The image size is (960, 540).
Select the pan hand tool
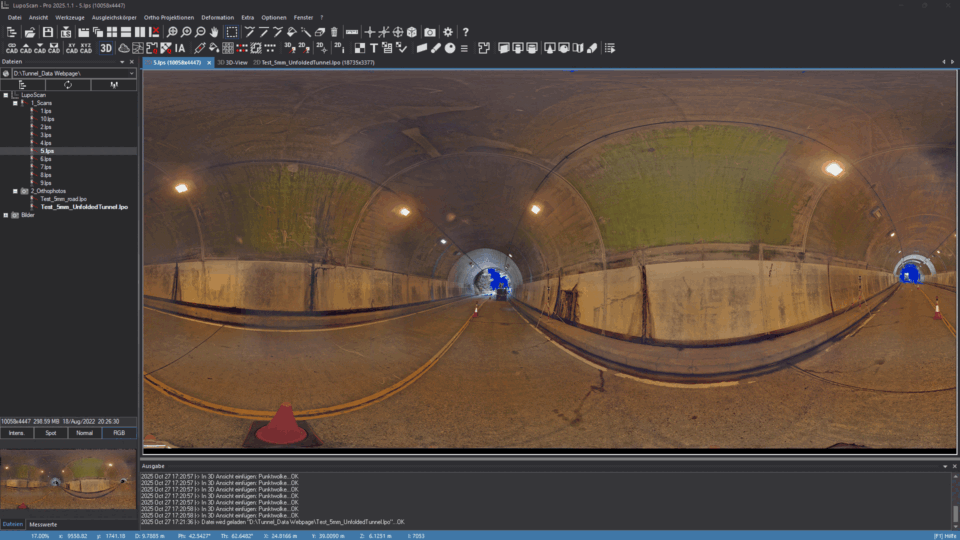[214, 32]
